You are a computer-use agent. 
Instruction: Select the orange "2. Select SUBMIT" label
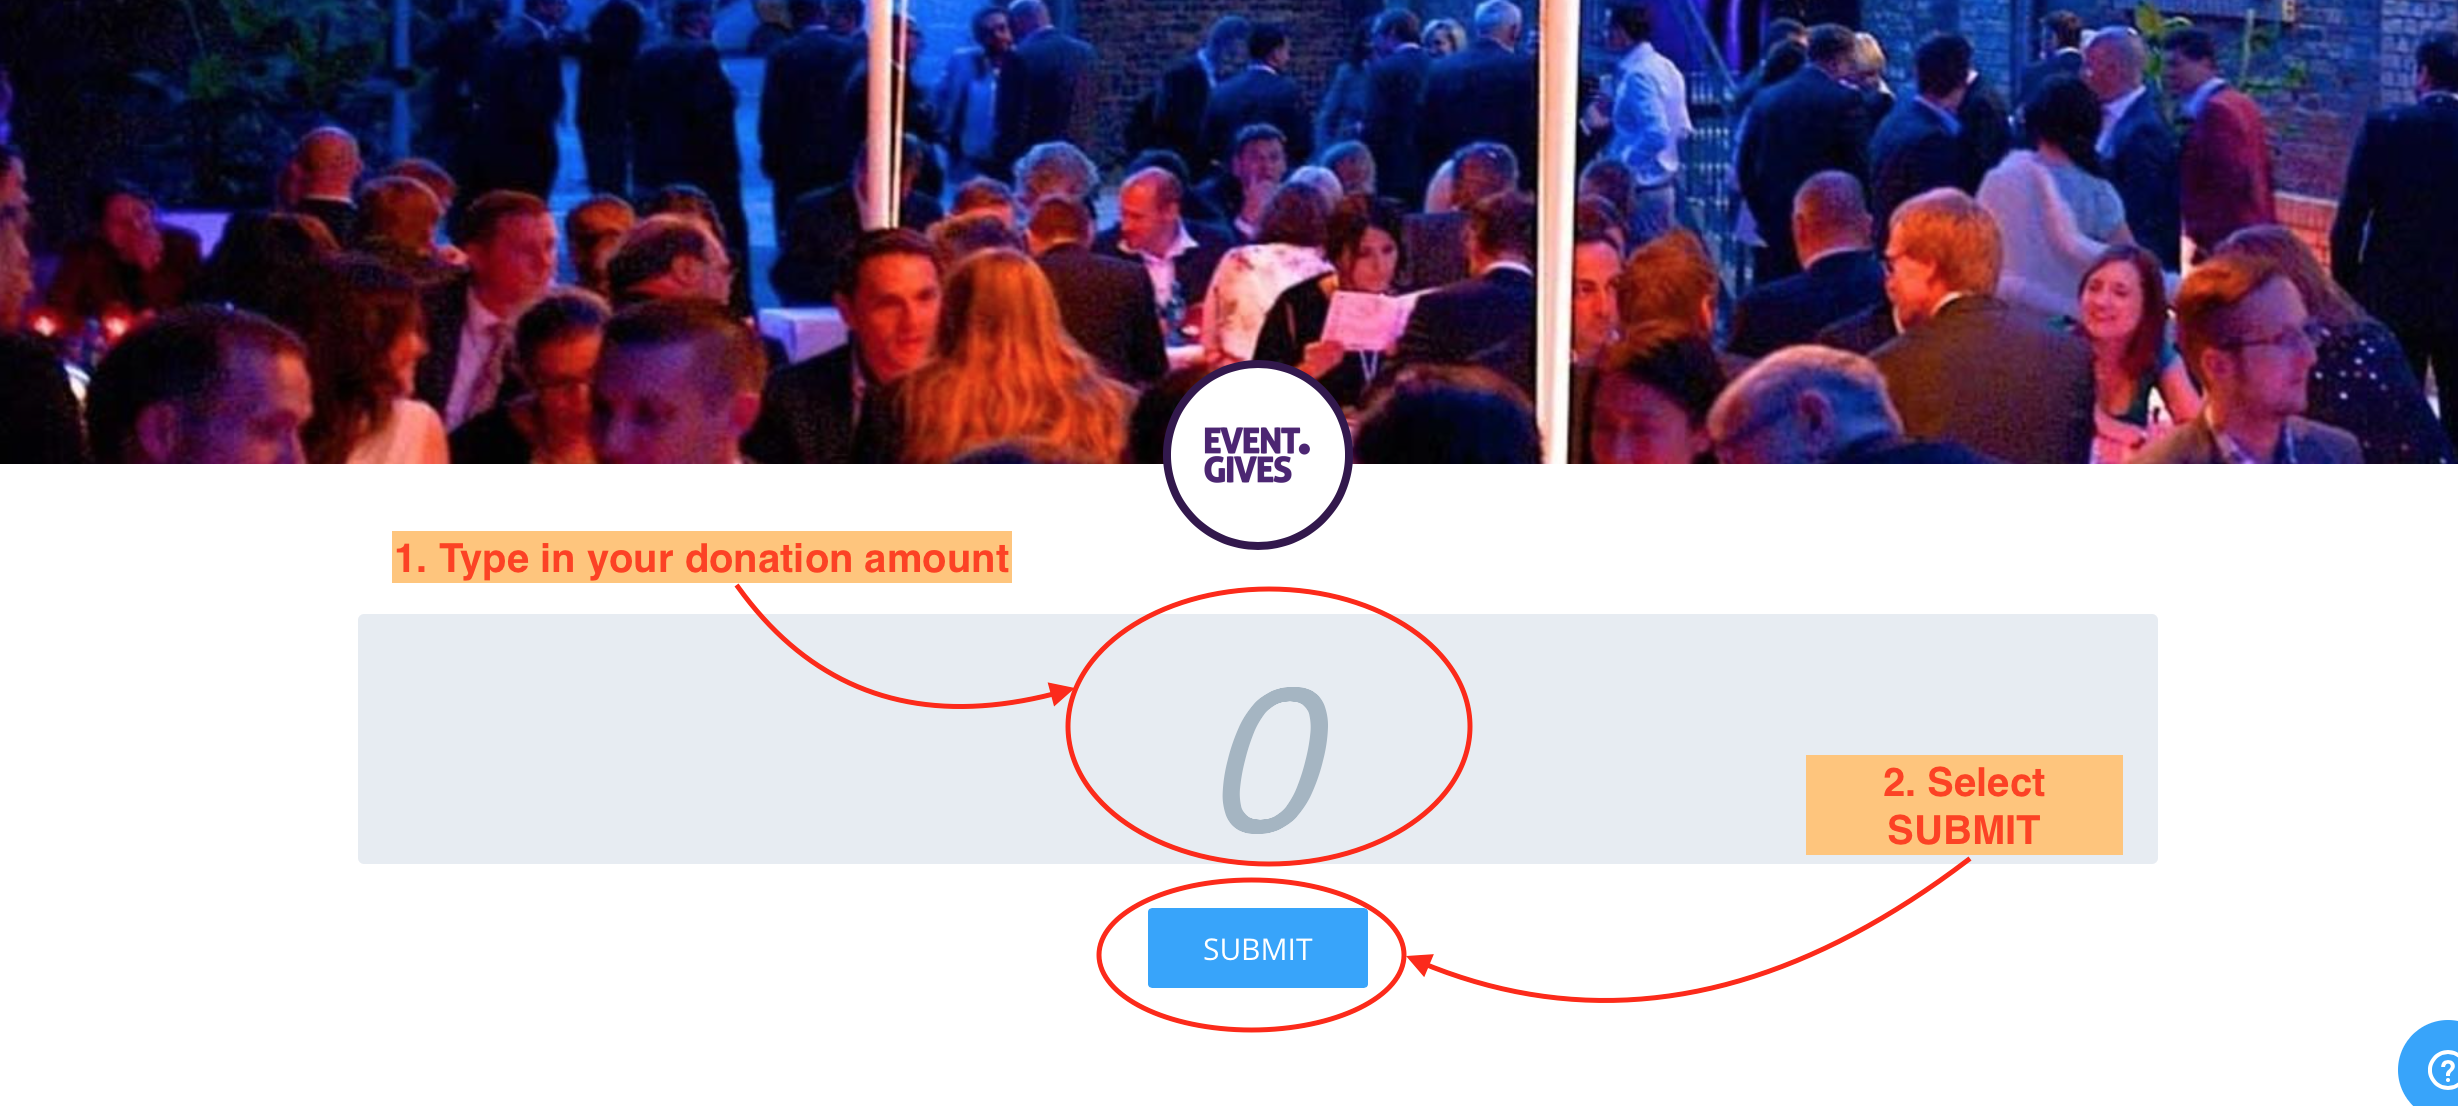(x=1964, y=805)
